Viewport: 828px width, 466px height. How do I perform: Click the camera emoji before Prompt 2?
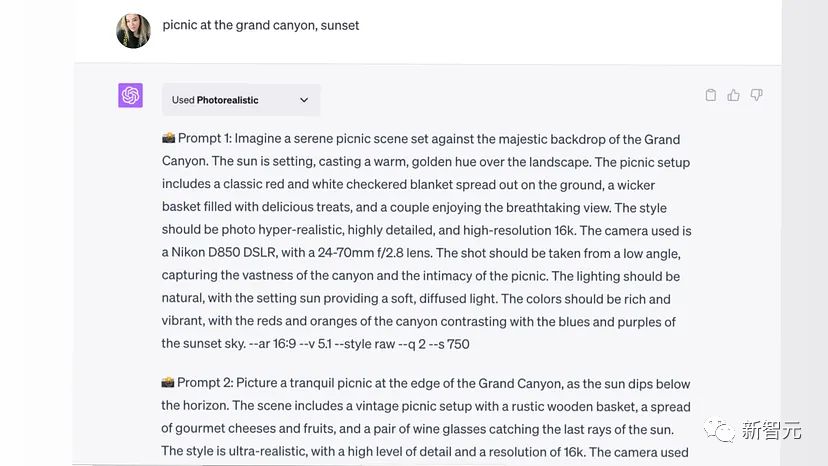point(168,384)
